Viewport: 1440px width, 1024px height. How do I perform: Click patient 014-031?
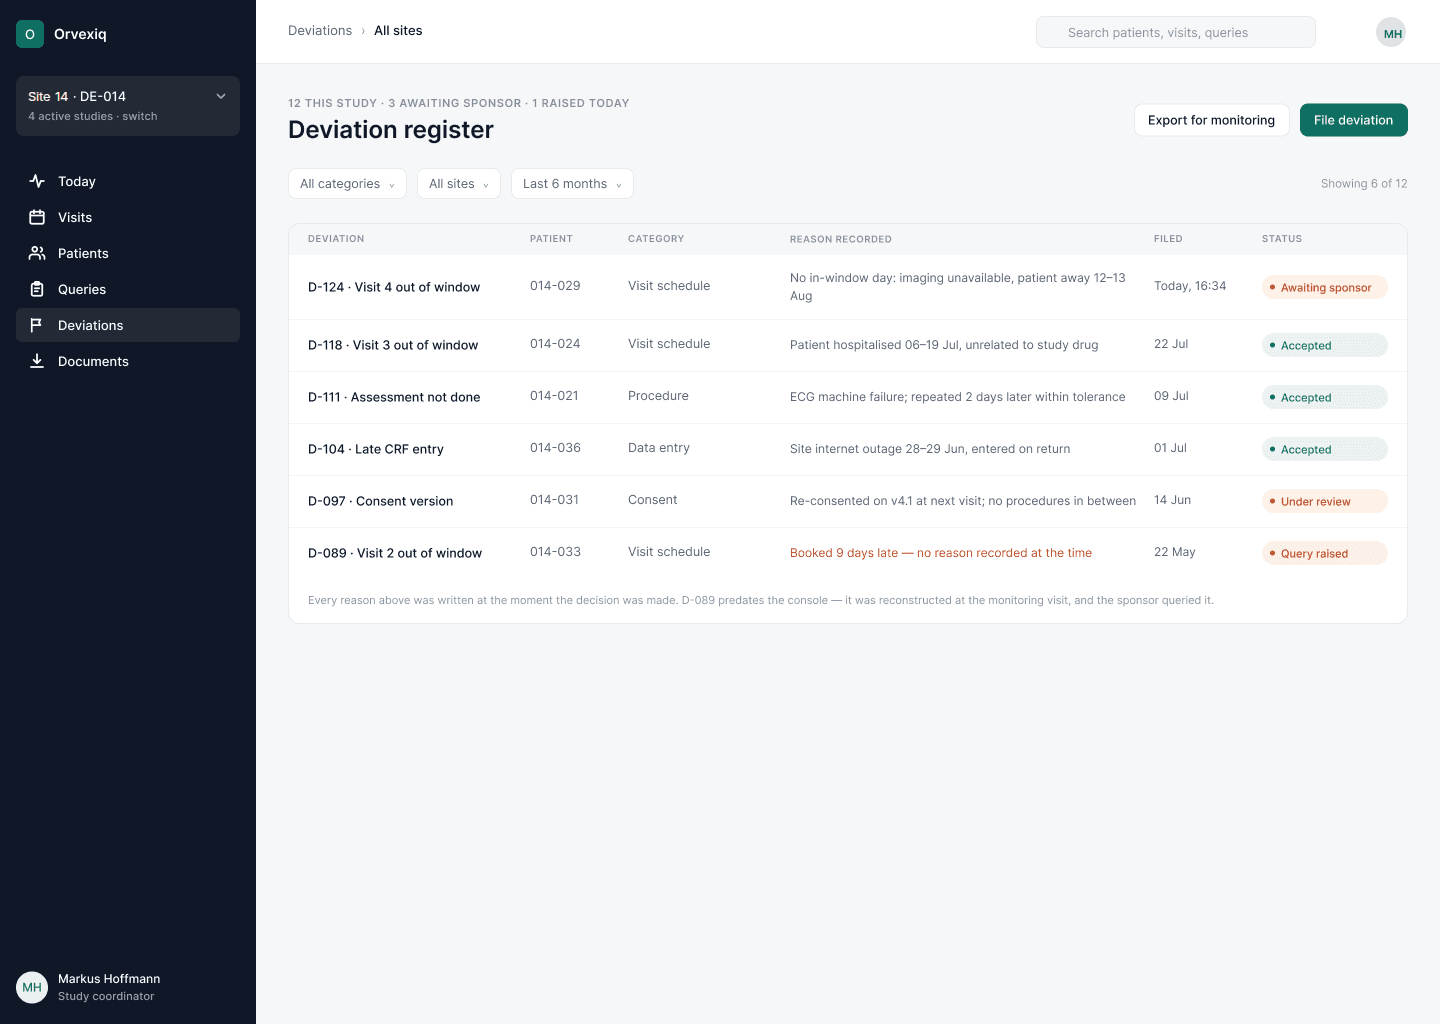[x=554, y=500]
